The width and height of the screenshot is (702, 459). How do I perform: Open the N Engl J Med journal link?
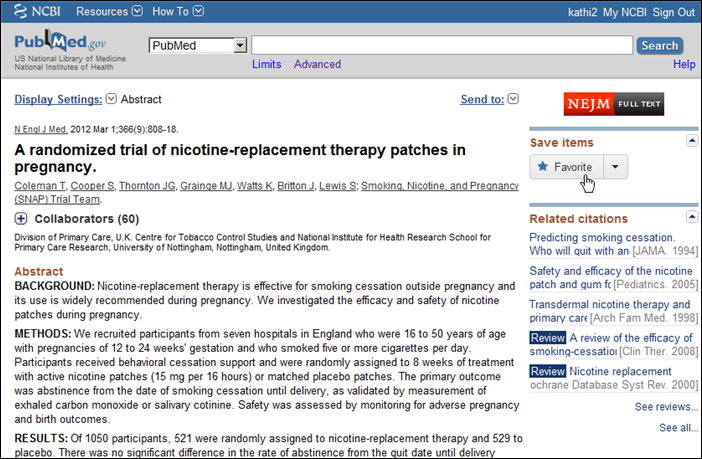point(41,129)
